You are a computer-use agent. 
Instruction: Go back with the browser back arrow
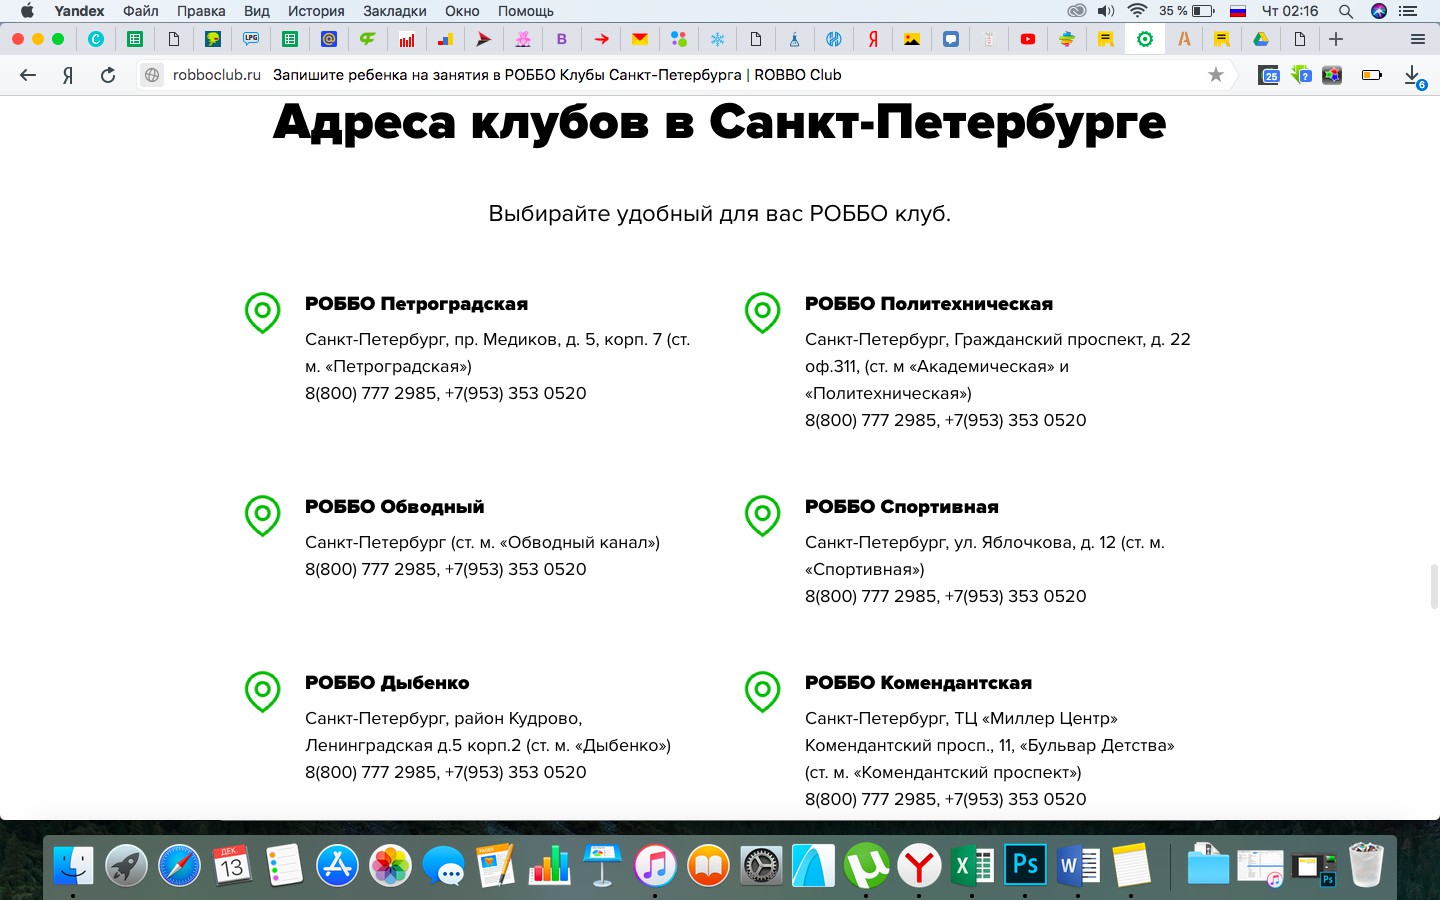(x=28, y=75)
